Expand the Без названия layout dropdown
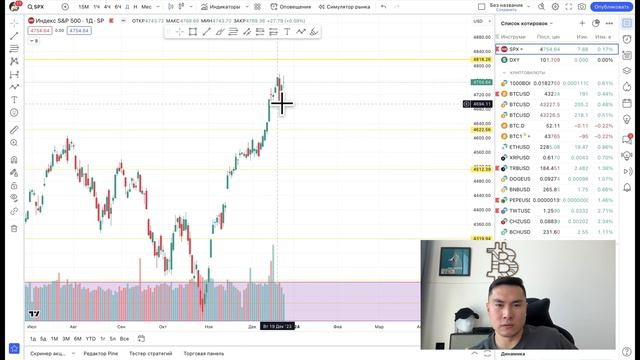The width and height of the screenshot is (640, 360). (528, 7)
